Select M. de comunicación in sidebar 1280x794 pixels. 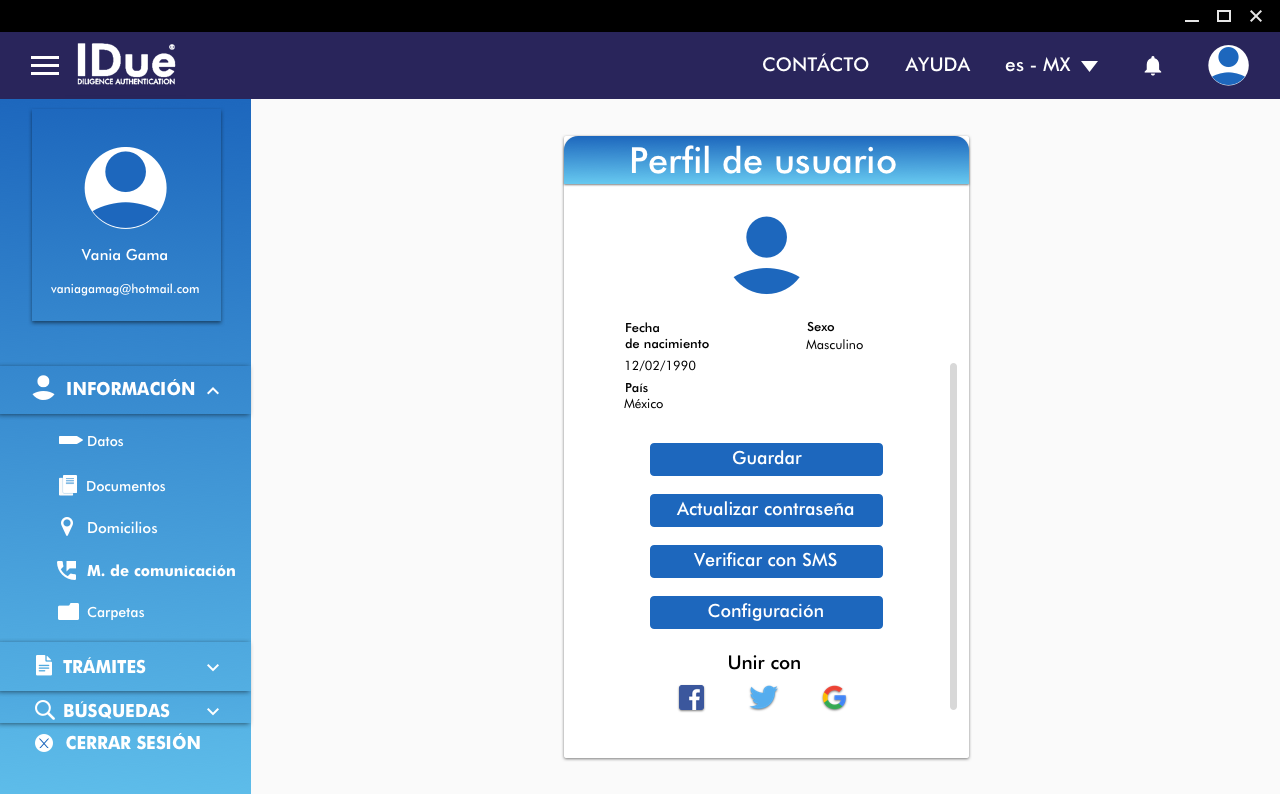pyautogui.click(x=160, y=571)
